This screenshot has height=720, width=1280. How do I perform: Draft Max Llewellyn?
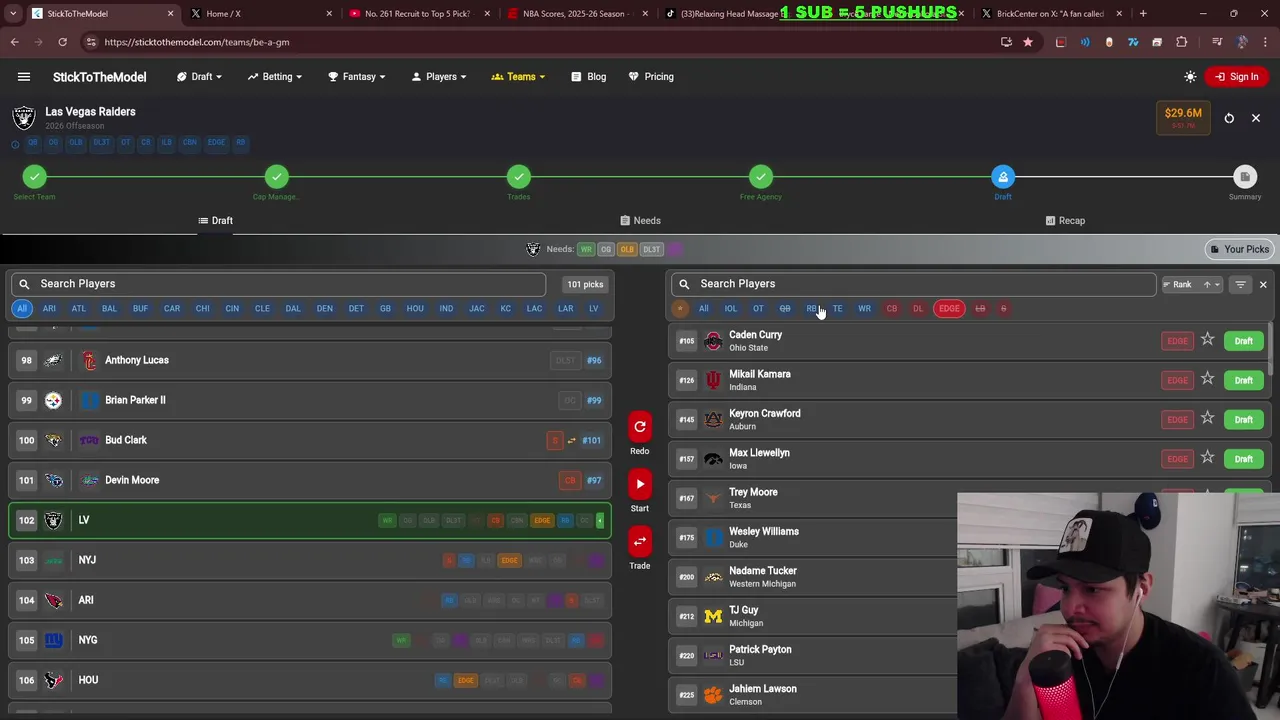tap(1243, 459)
